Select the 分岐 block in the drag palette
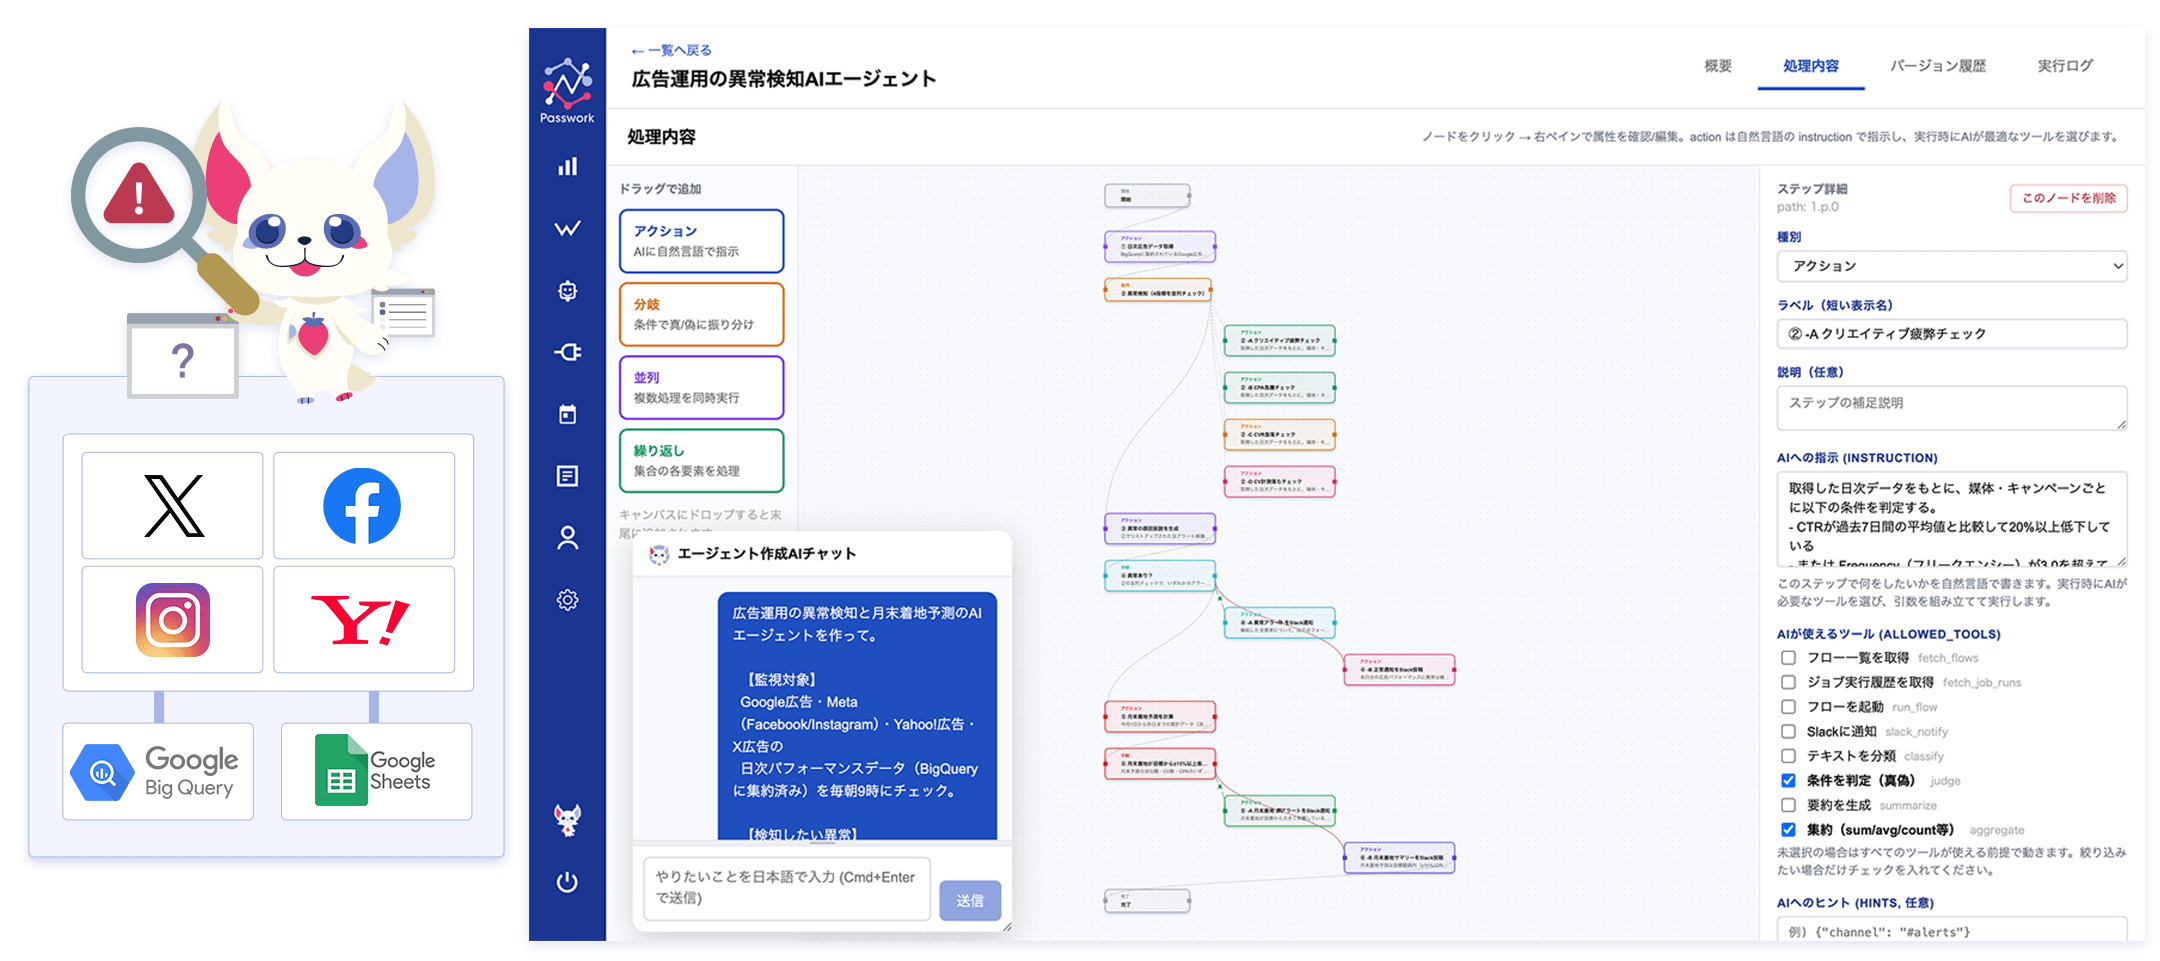The image size is (2160, 961). tap(701, 314)
